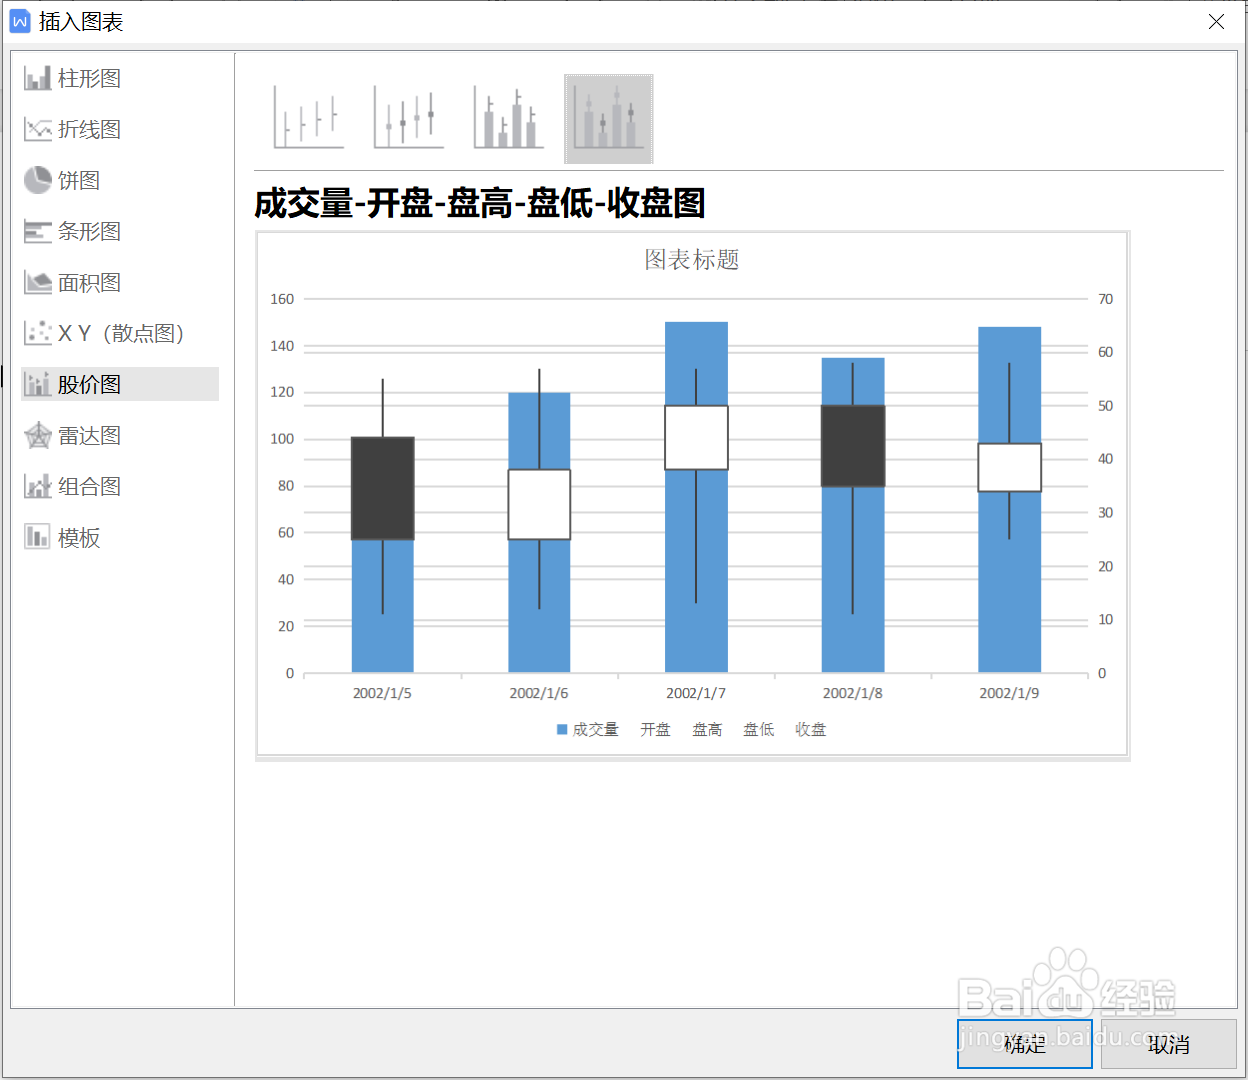Screen dimensions: 1248x1080
Task: Click the 模板 category label text
Action: (x=79, y=538)
